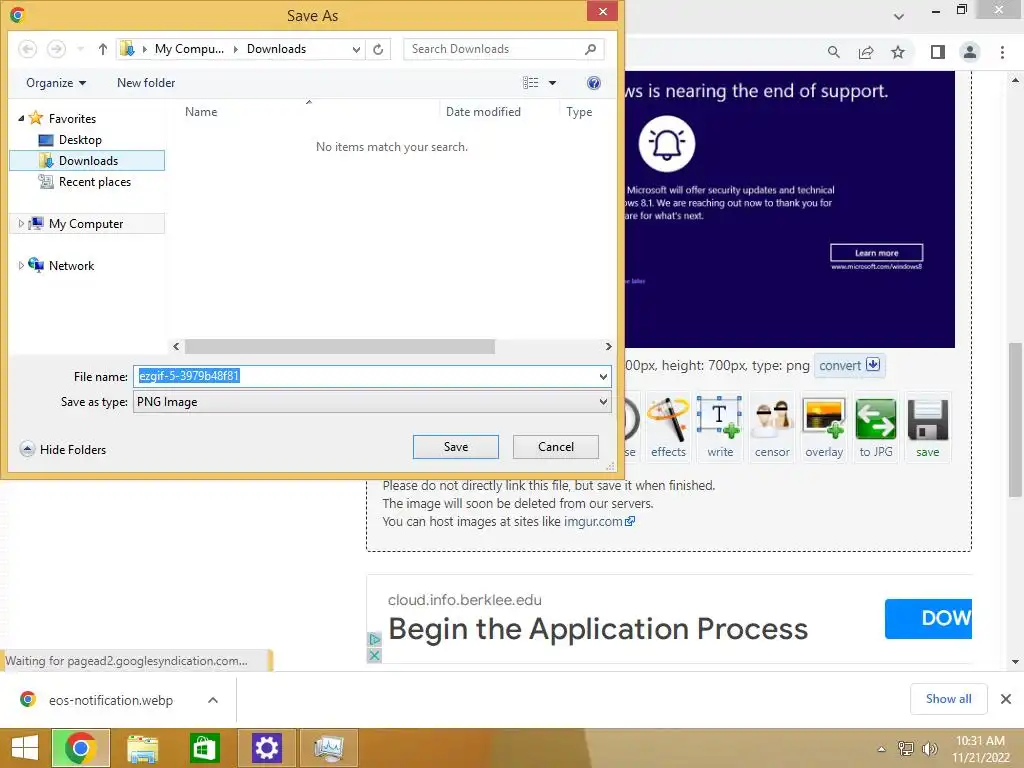Change view layout using the view icon
Viewport: 1024px width, 768px height.
530,83
